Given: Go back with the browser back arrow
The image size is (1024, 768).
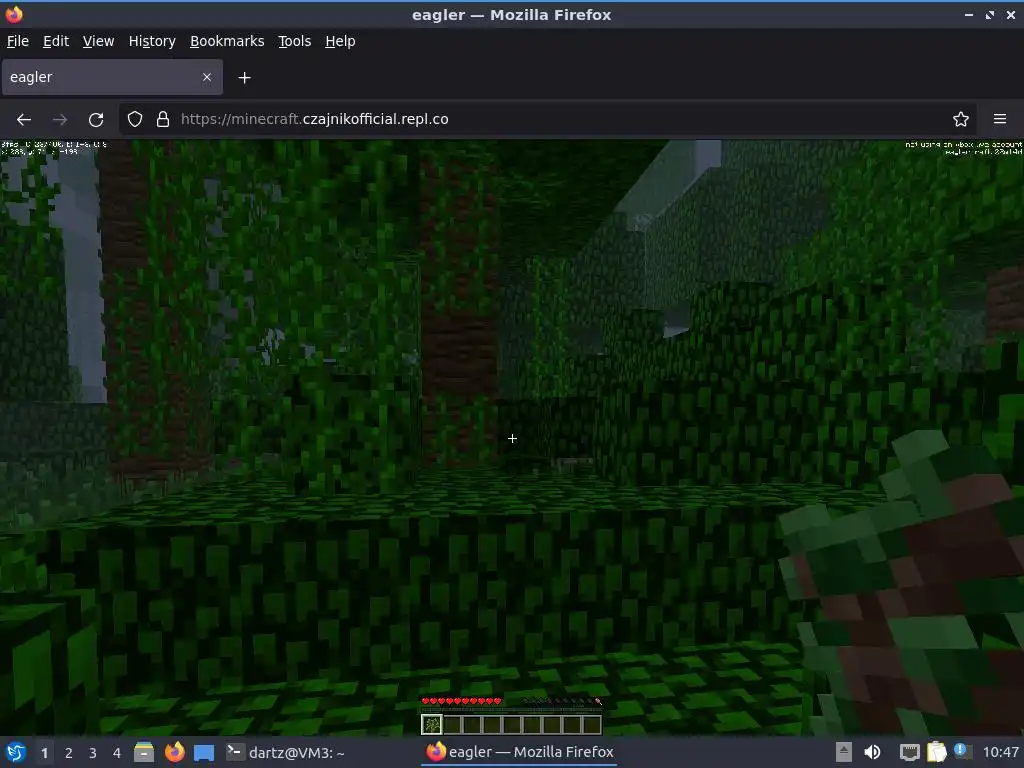Looking at the screenshot, I should [24, 120].
